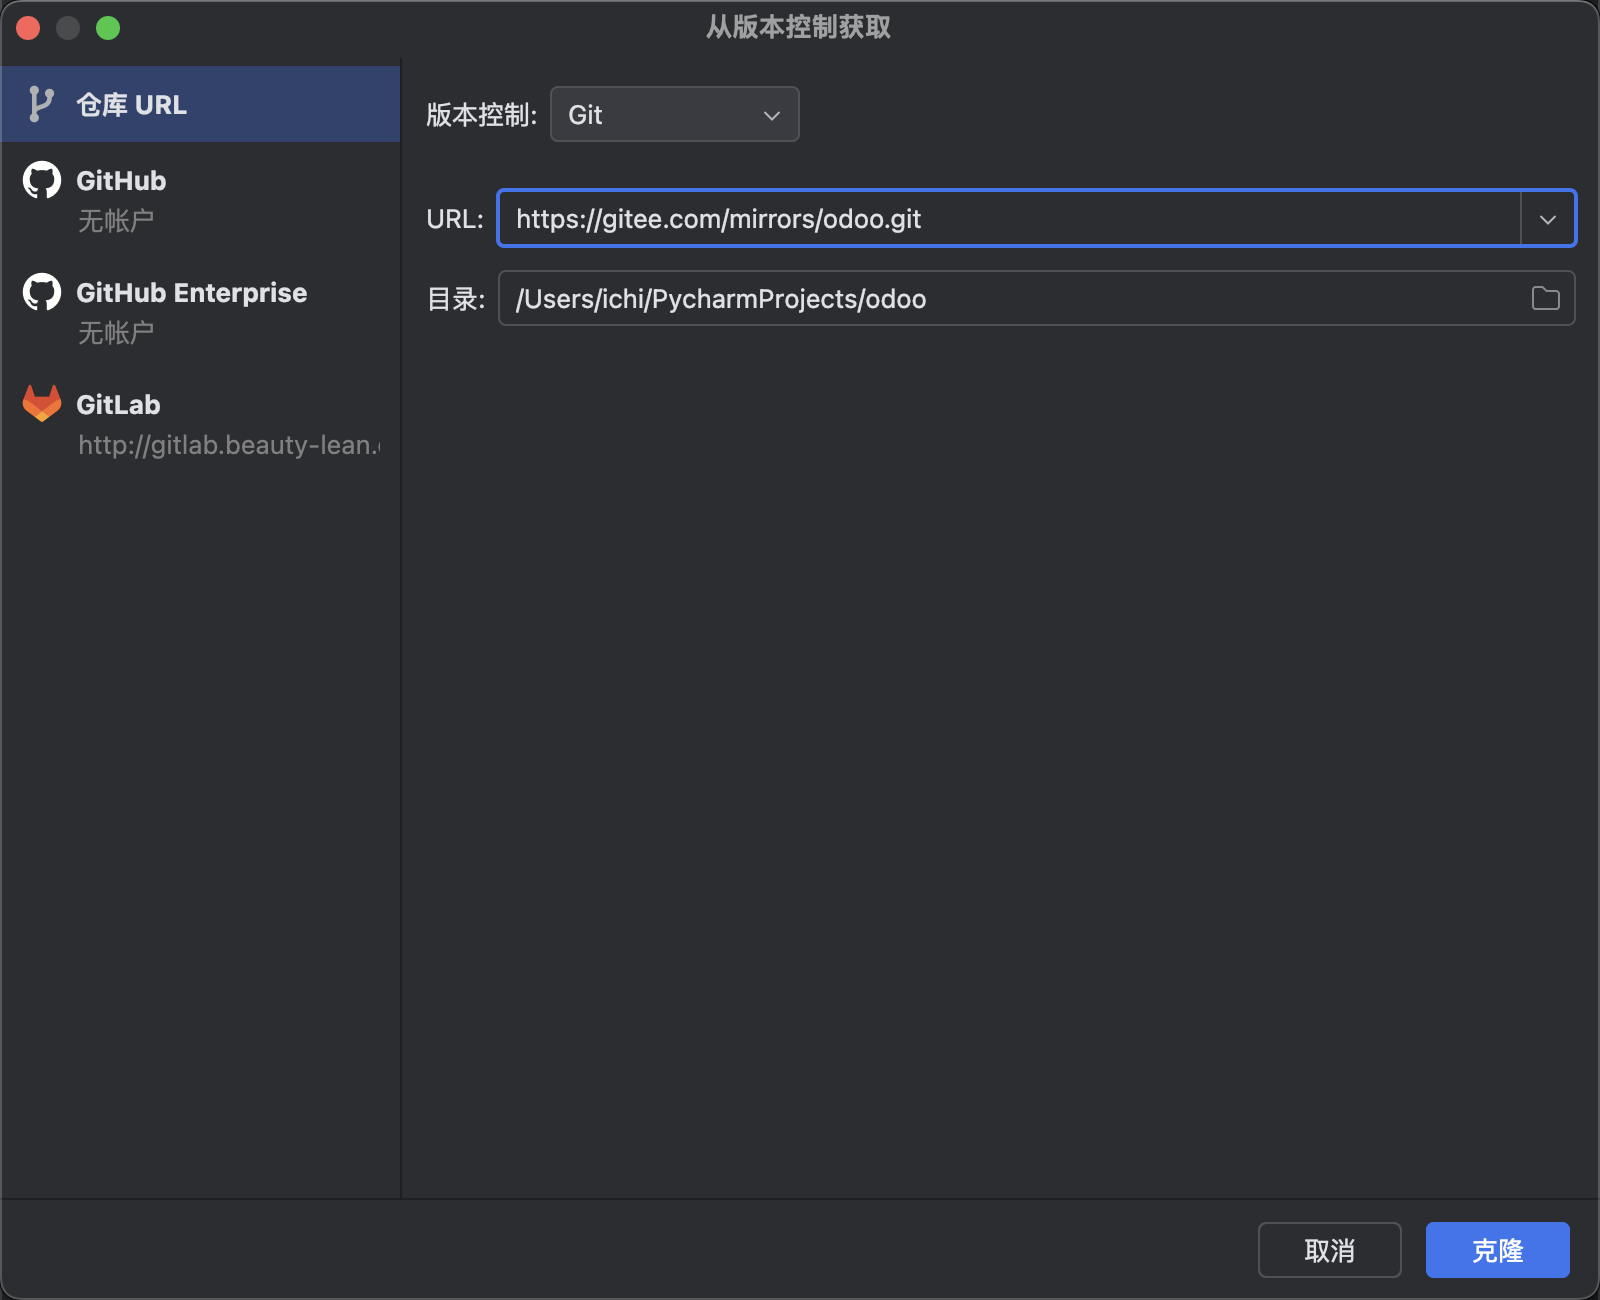Select the 仓库 URL sidebar item

[200, 104]
